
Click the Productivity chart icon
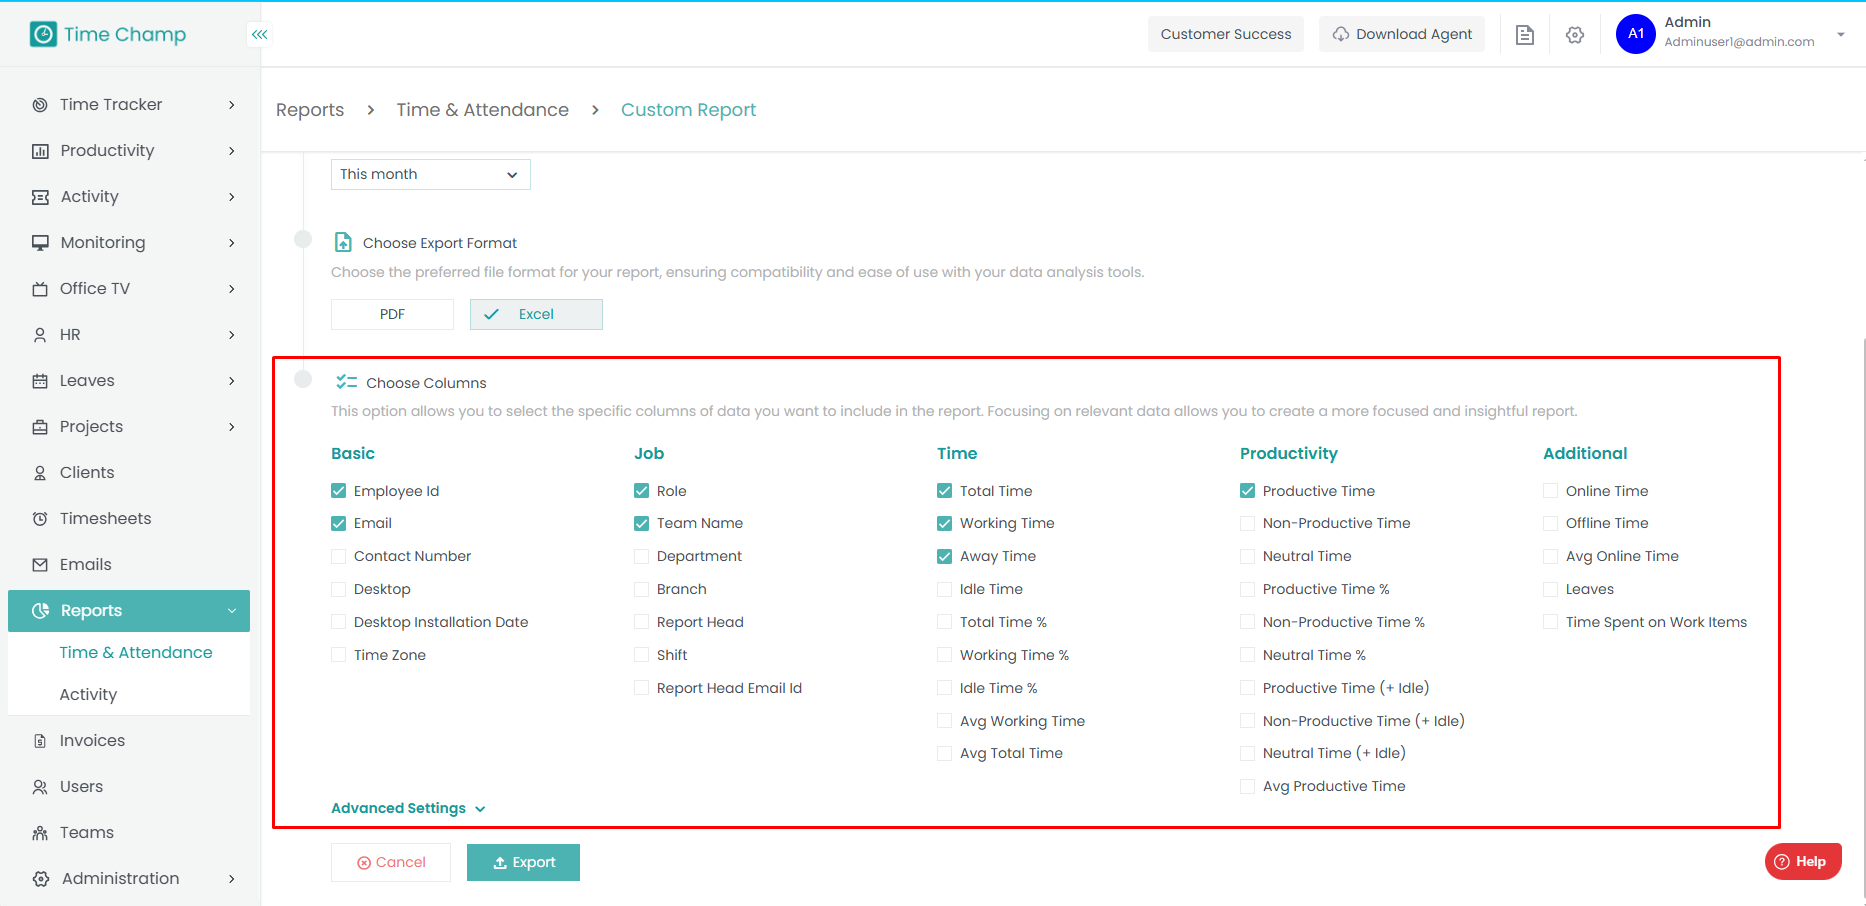[x=40, y=151]
